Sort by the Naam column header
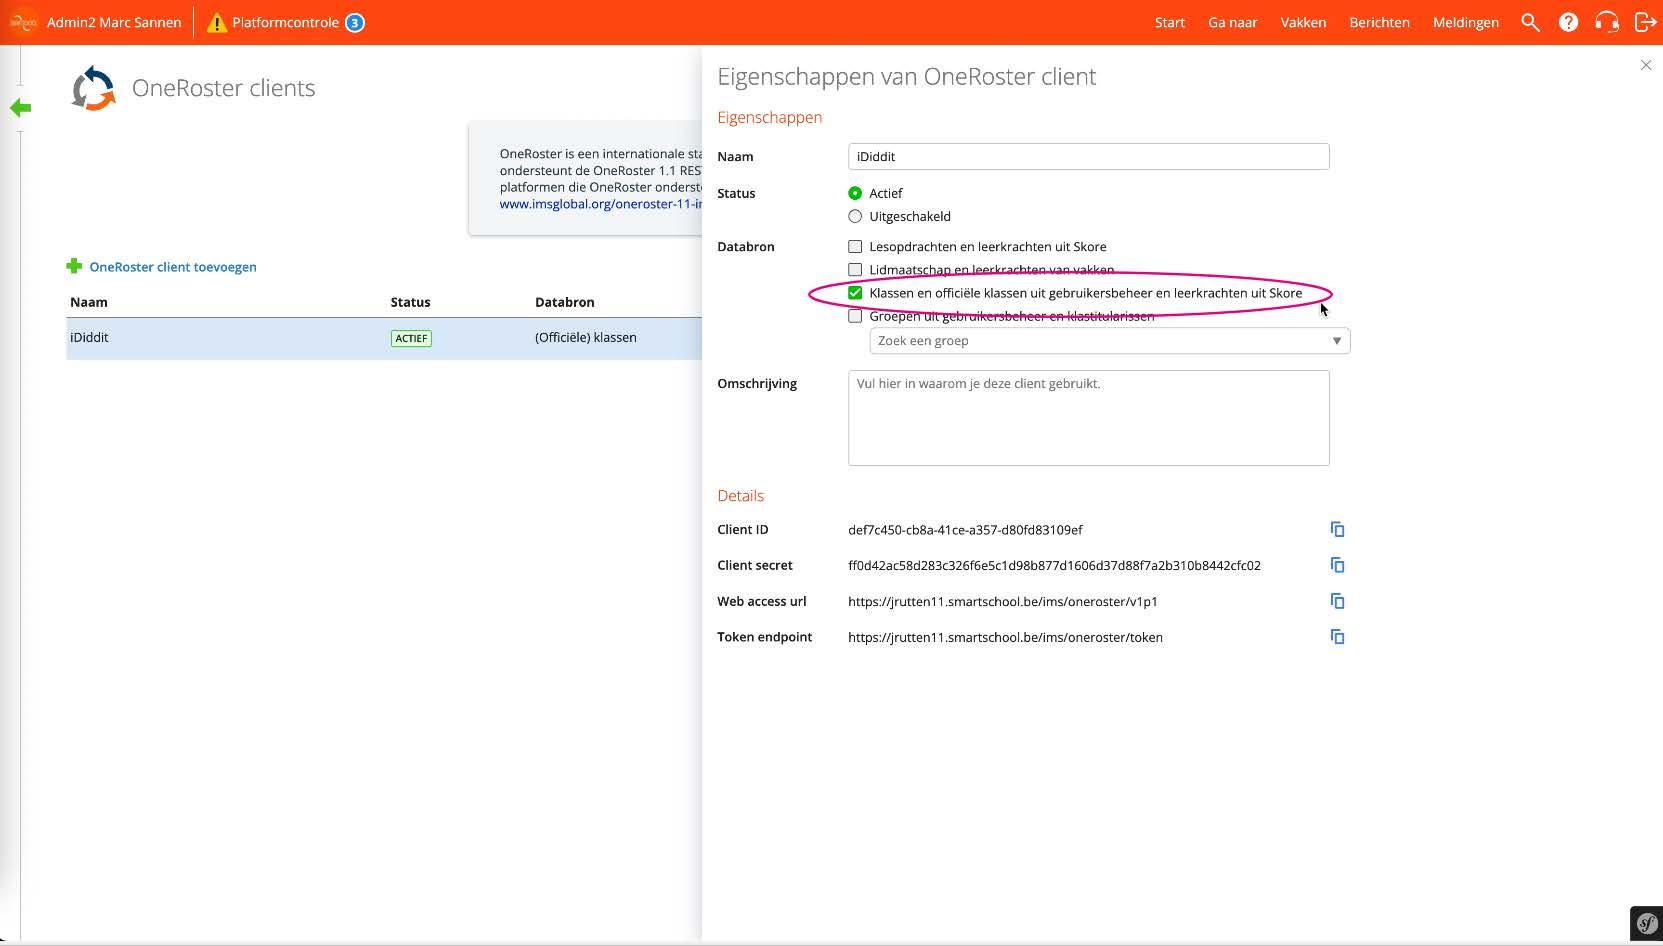1663x946 pixels. point(89,302)
